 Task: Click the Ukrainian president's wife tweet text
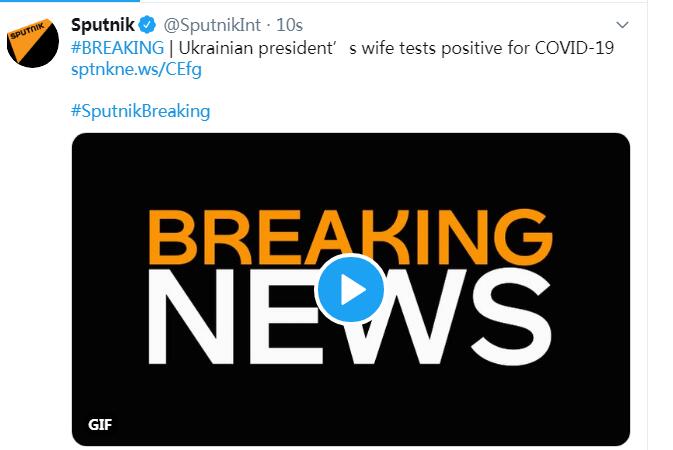click(396, 48)
